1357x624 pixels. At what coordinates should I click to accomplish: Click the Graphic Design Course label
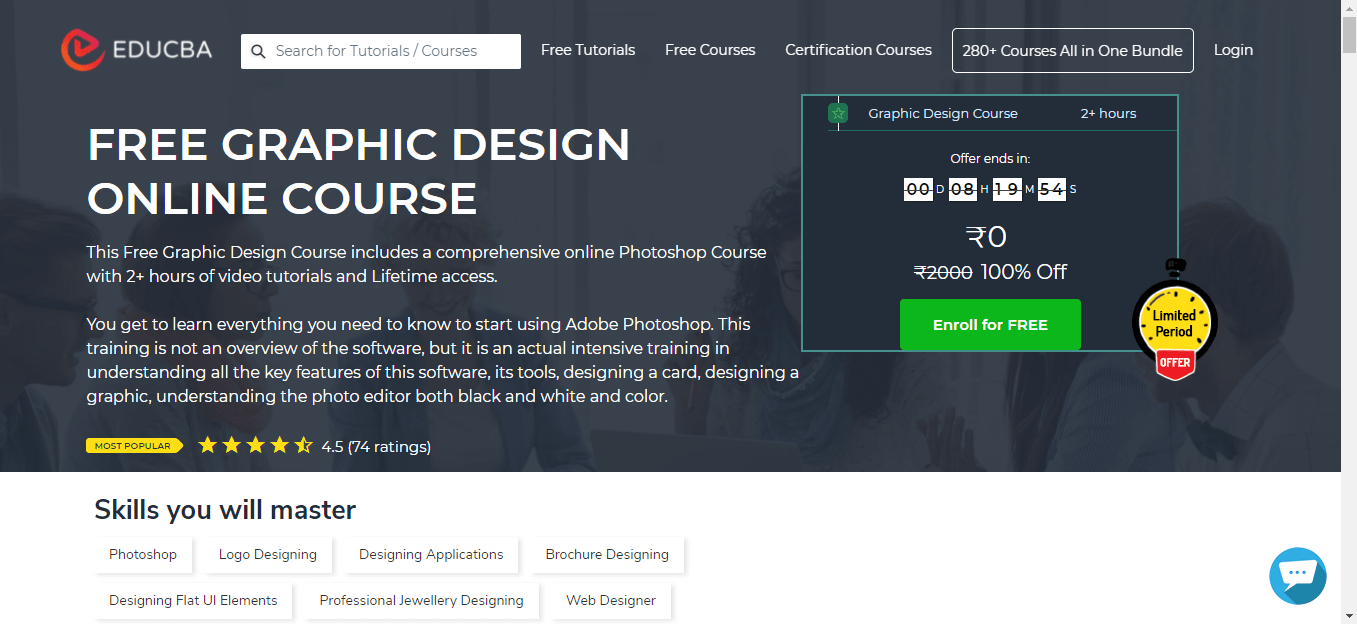(x=943, y=114)
